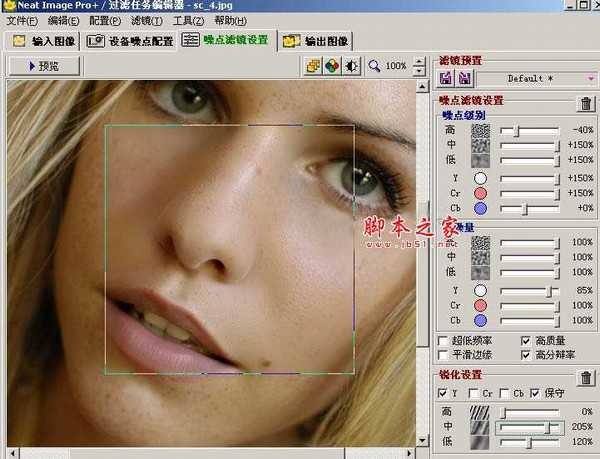Click the brightness contrast icon

pos(351,66)
